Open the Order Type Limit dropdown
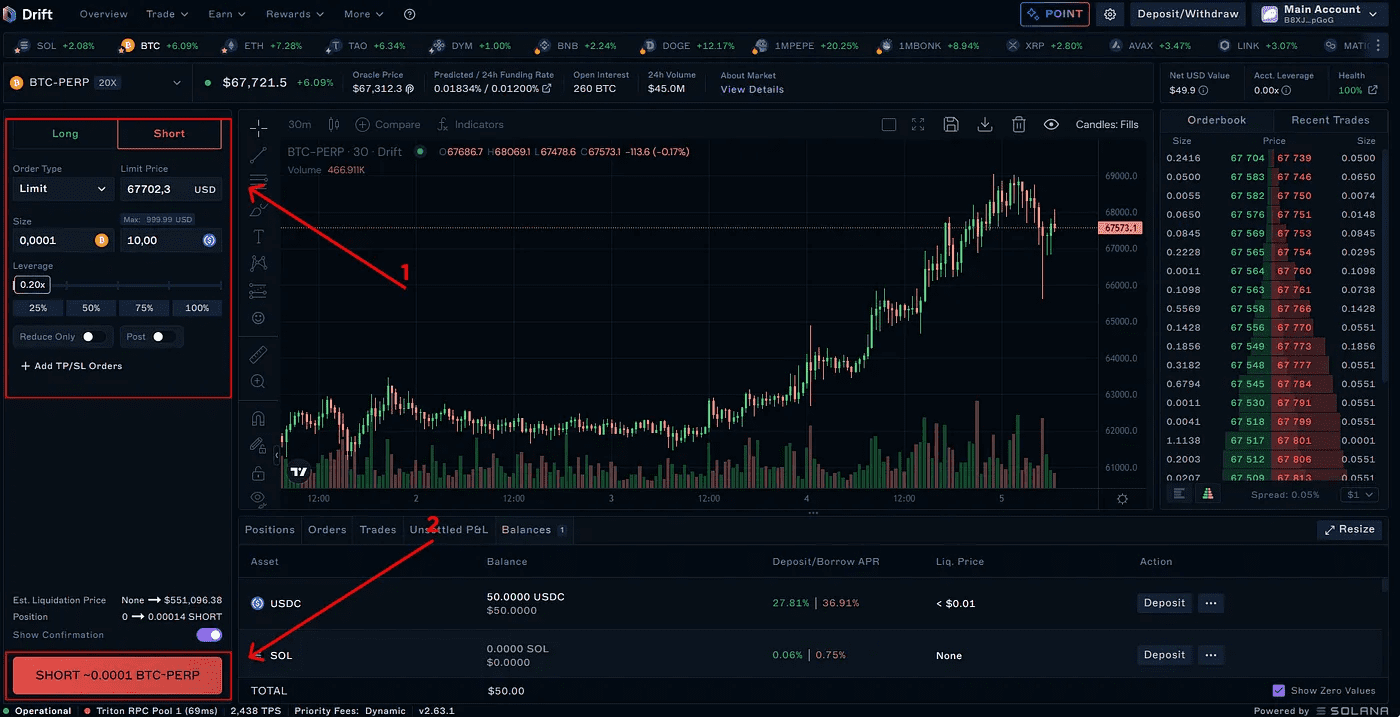Screen dimensions: 1400x717 [63, 188]
